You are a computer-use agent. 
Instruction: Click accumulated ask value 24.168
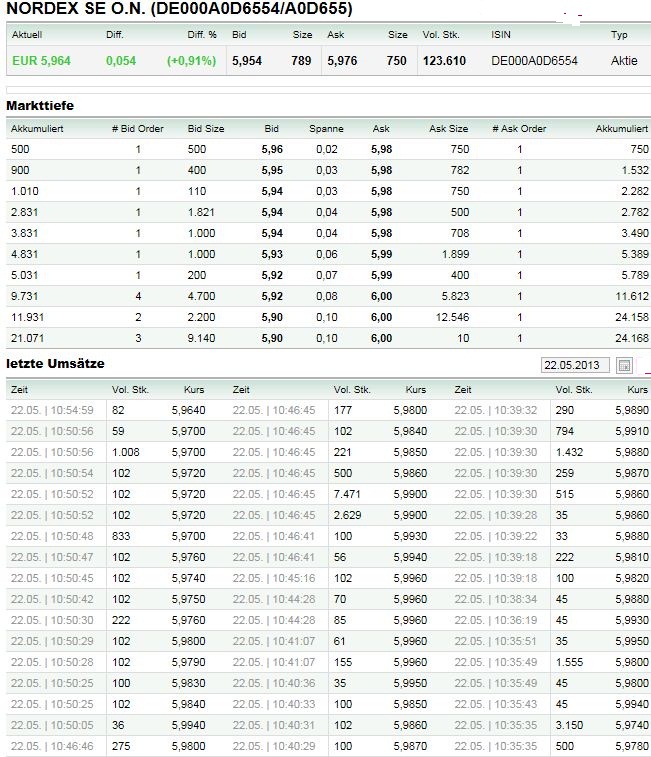pyautogui.click(x=632, y=338)
